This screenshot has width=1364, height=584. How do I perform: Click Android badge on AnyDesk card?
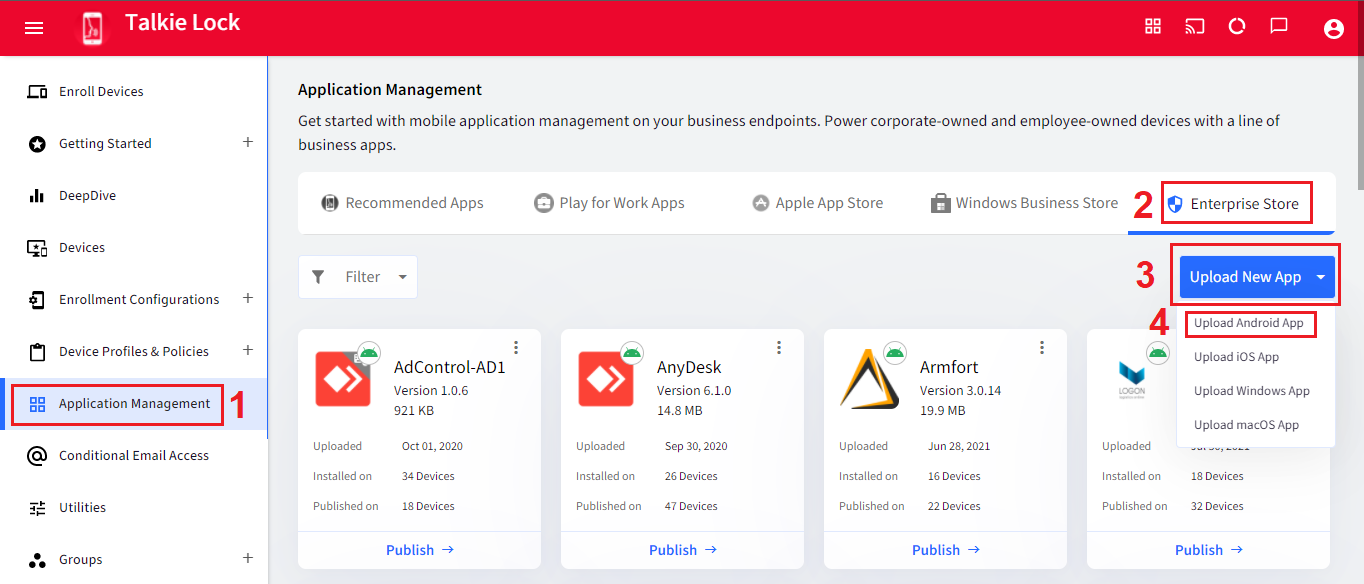631,352
